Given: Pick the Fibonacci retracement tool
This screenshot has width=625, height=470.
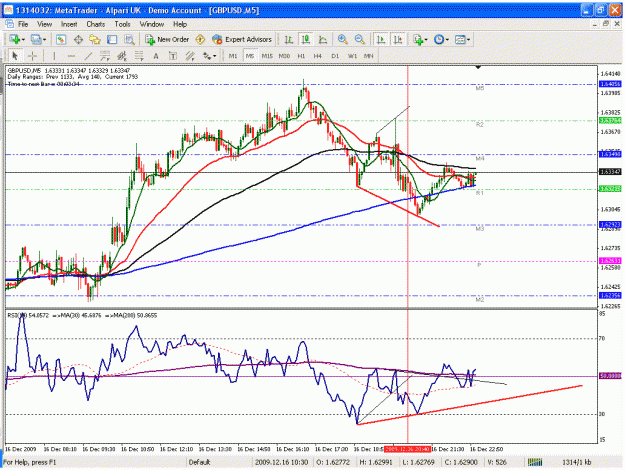Looking at the screenshot, I should 139,56.
